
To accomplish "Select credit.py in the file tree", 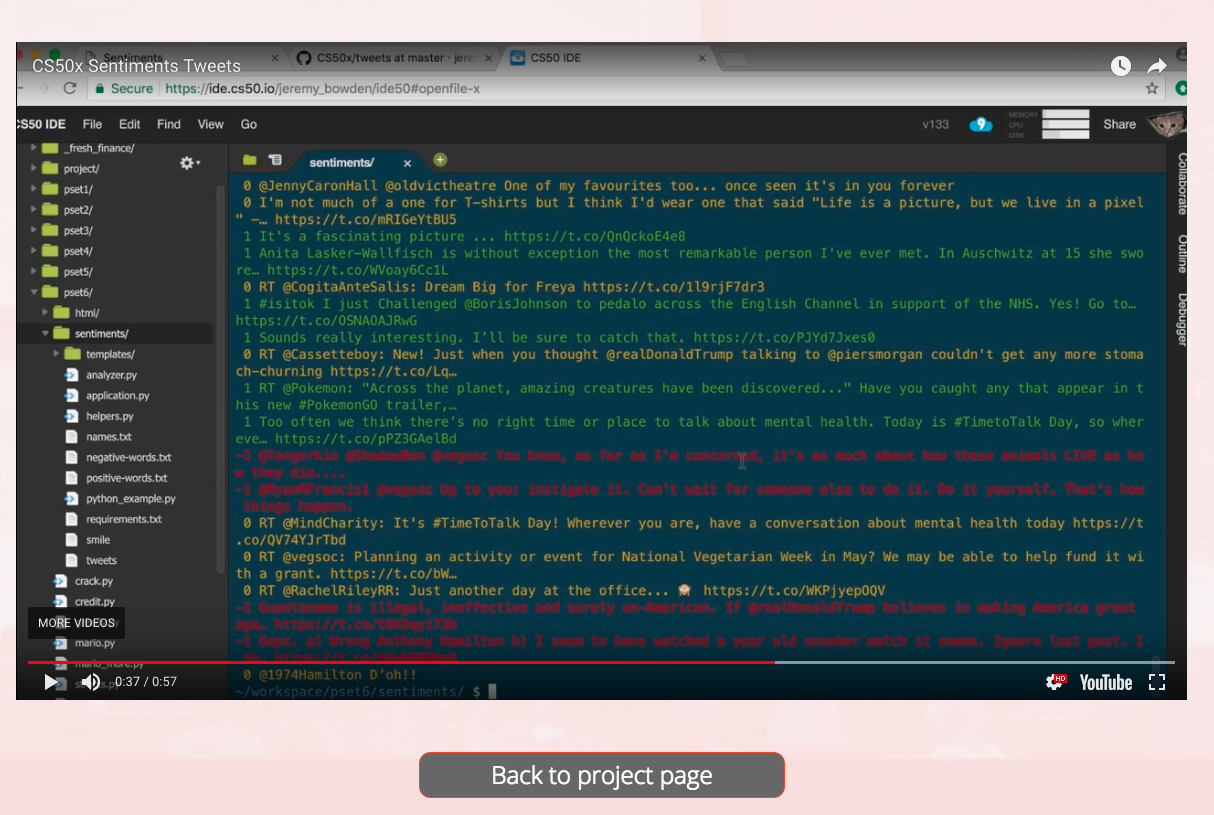I will (94, 602).
